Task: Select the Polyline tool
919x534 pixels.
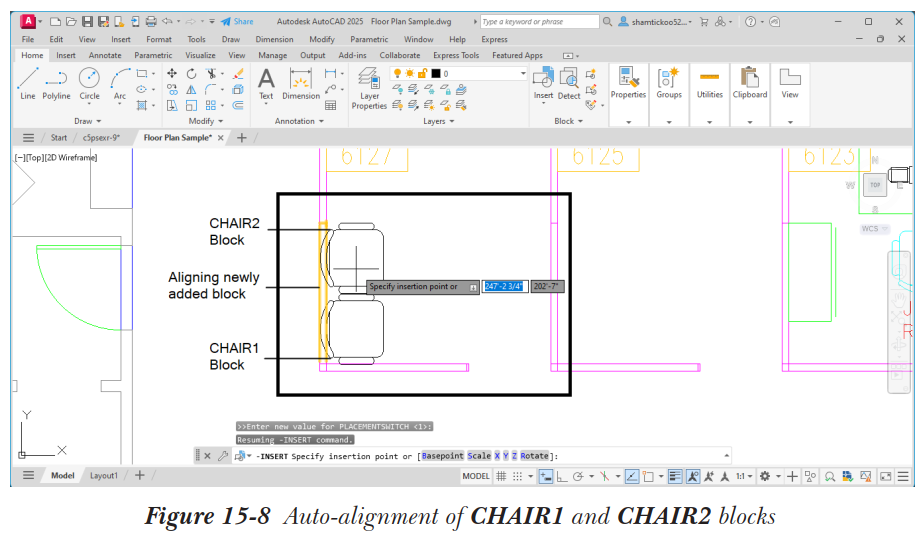Action: tap(56, 83)
